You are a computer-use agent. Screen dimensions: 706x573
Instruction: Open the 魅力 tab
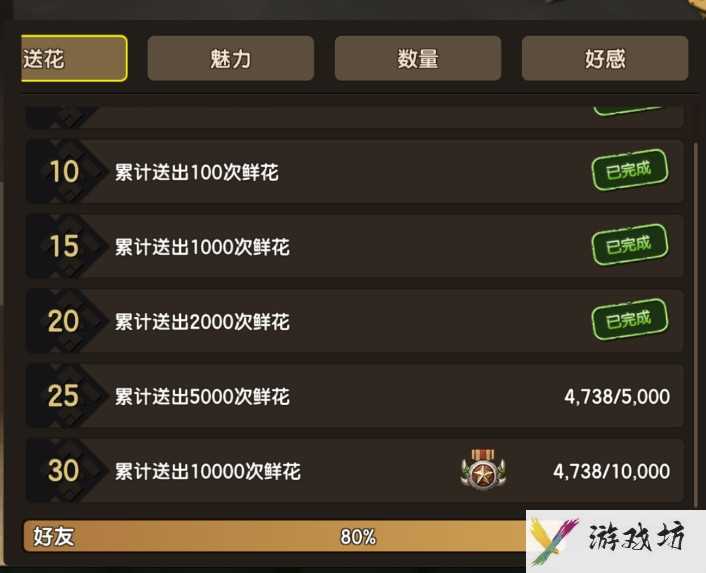pos(231,59)
